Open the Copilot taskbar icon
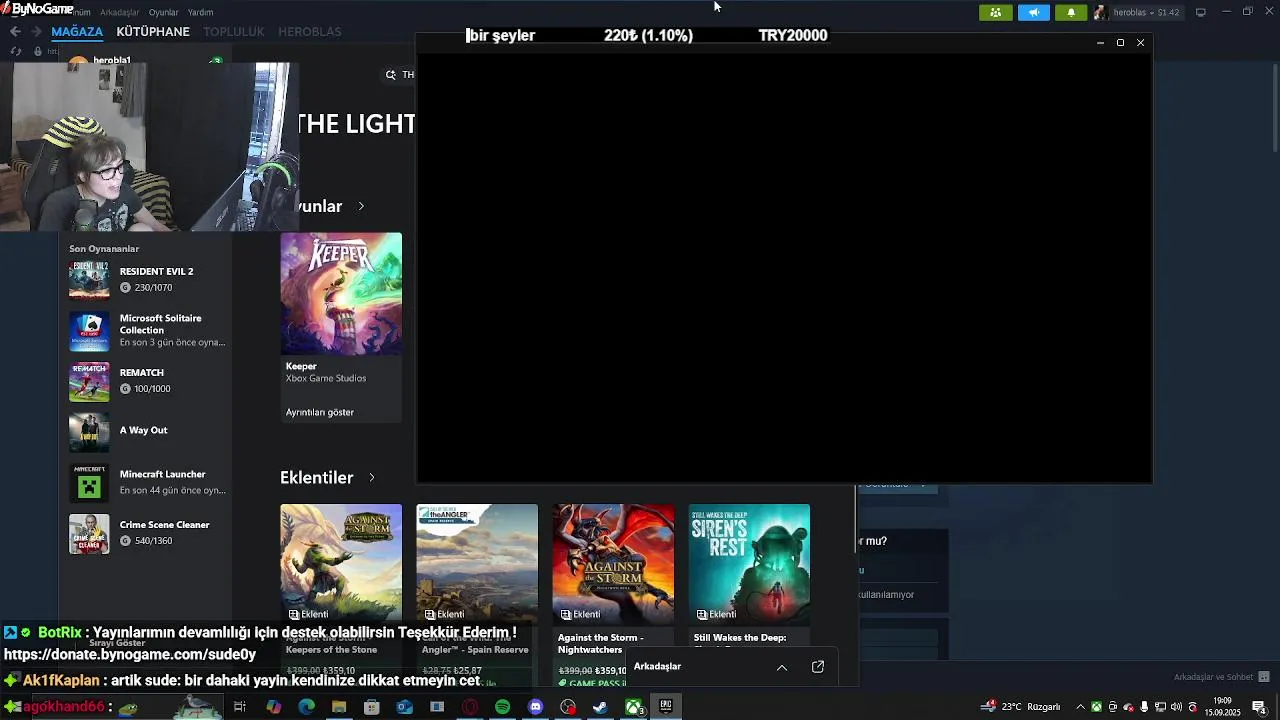Viewport: 1280px width, 720px height. tap(273, 707)
